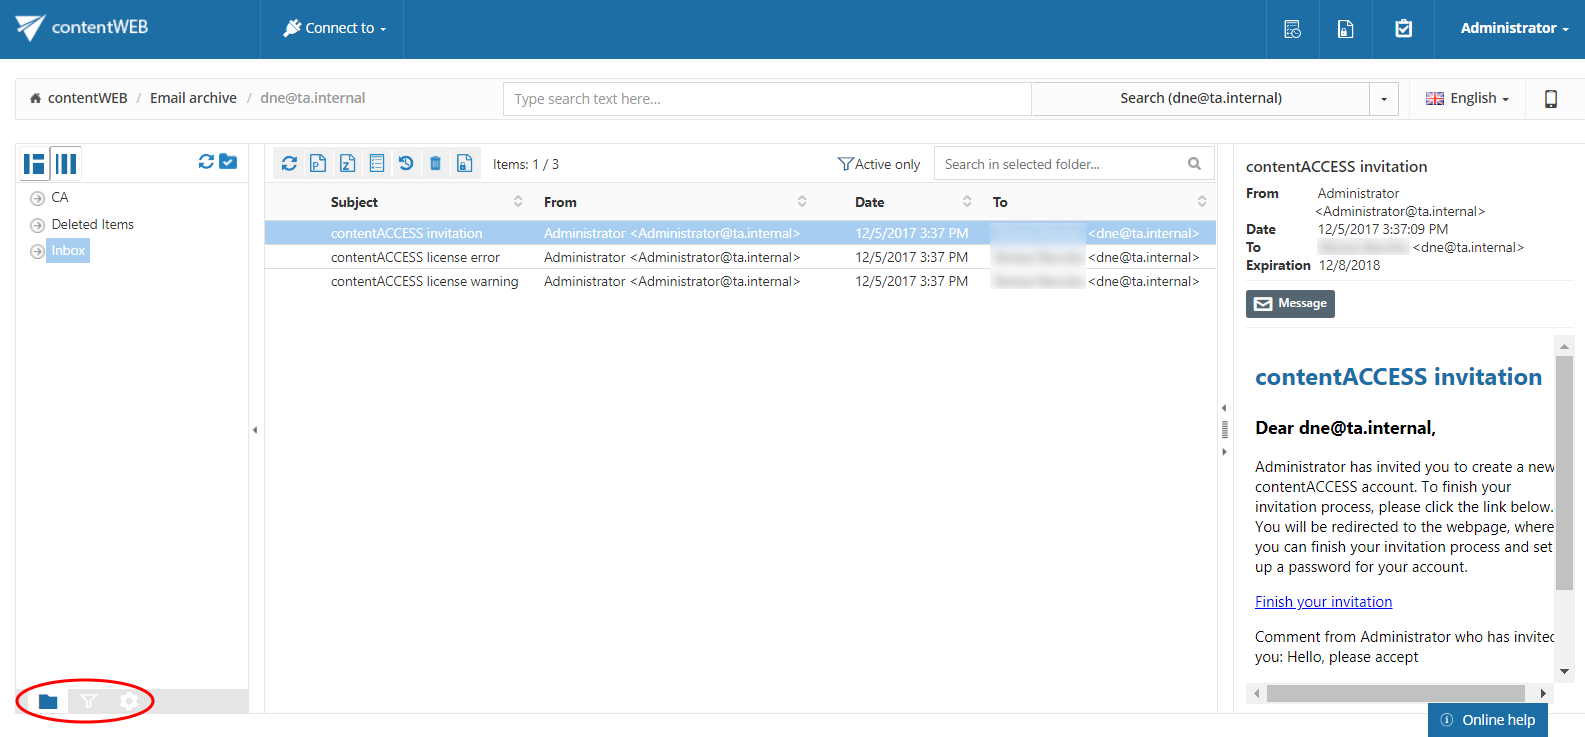Screen dimensions: 1585x737
Task: Expand the Deleted Items folder node
Action: (x=37, y=225)
